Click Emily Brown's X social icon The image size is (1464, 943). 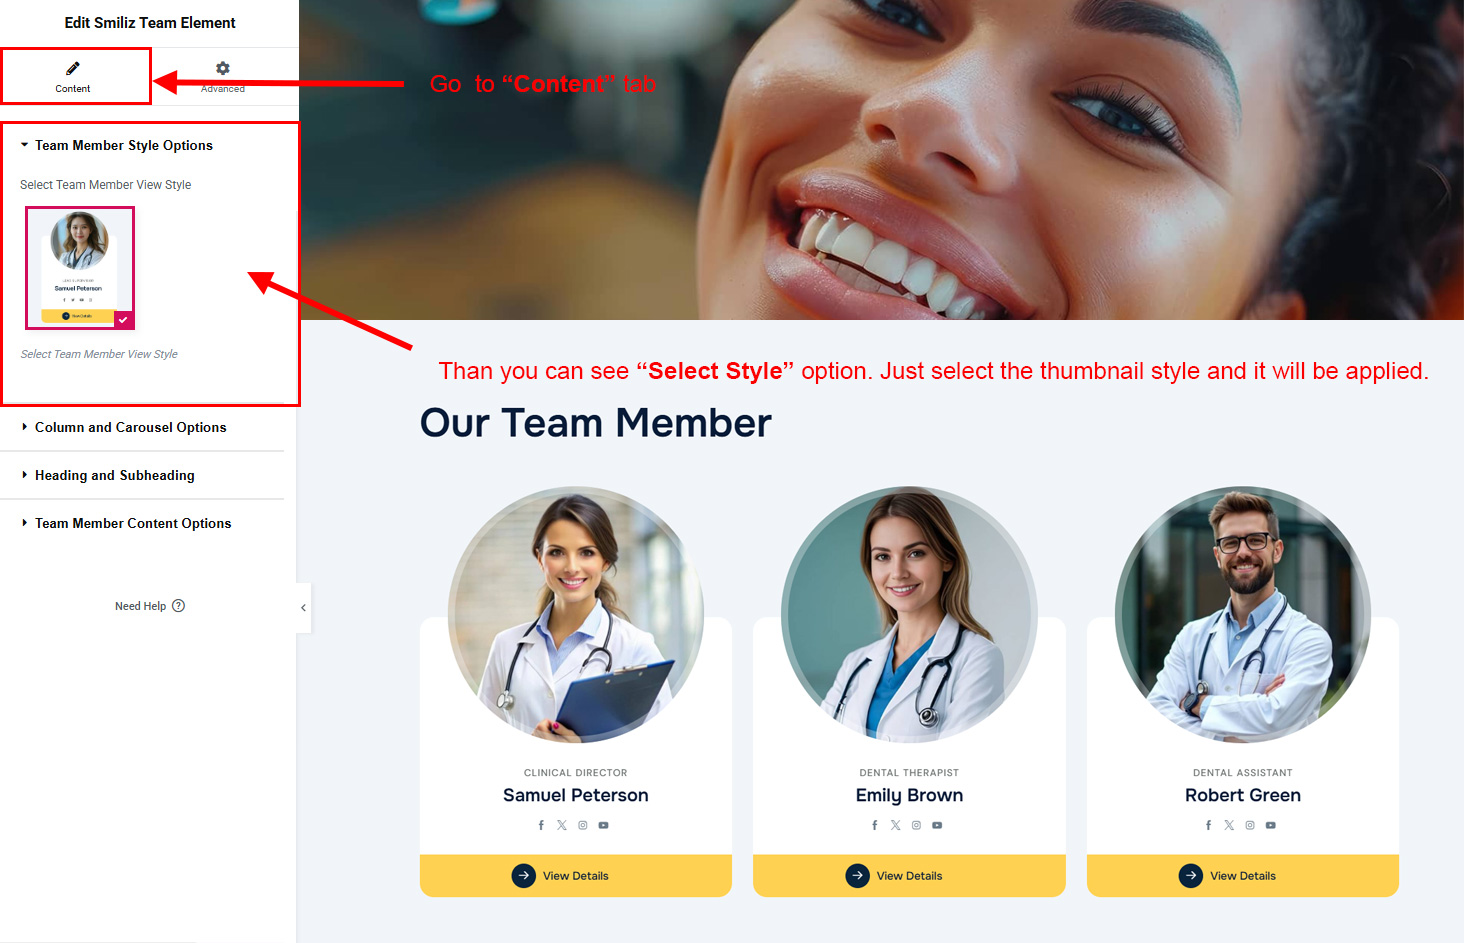895,825
